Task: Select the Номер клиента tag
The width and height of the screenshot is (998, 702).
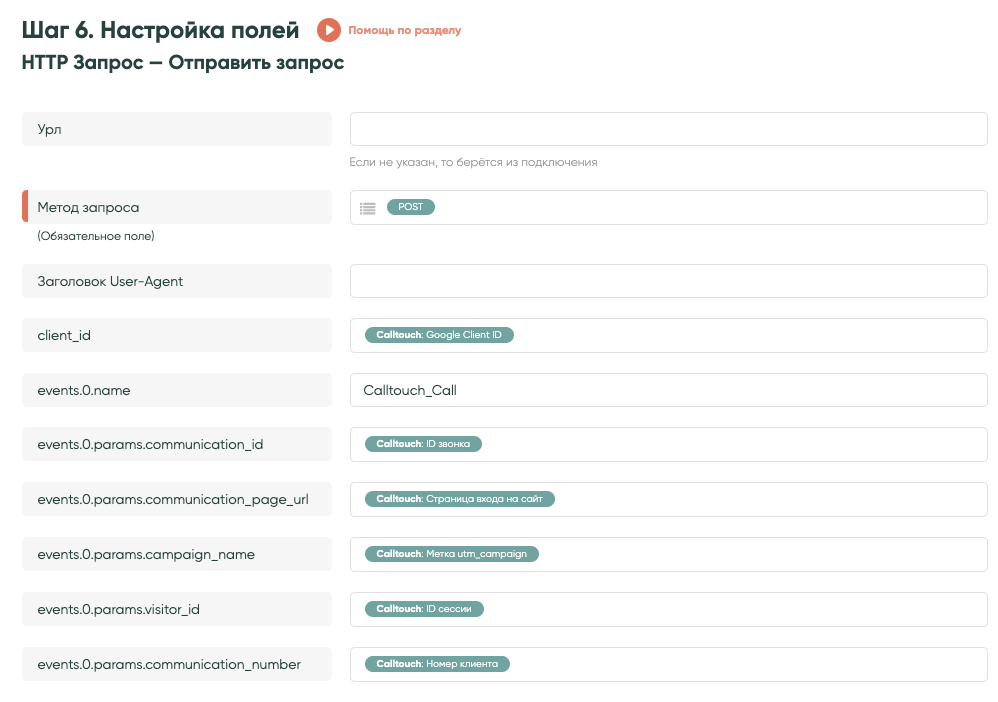Action: tap(436, 663)
